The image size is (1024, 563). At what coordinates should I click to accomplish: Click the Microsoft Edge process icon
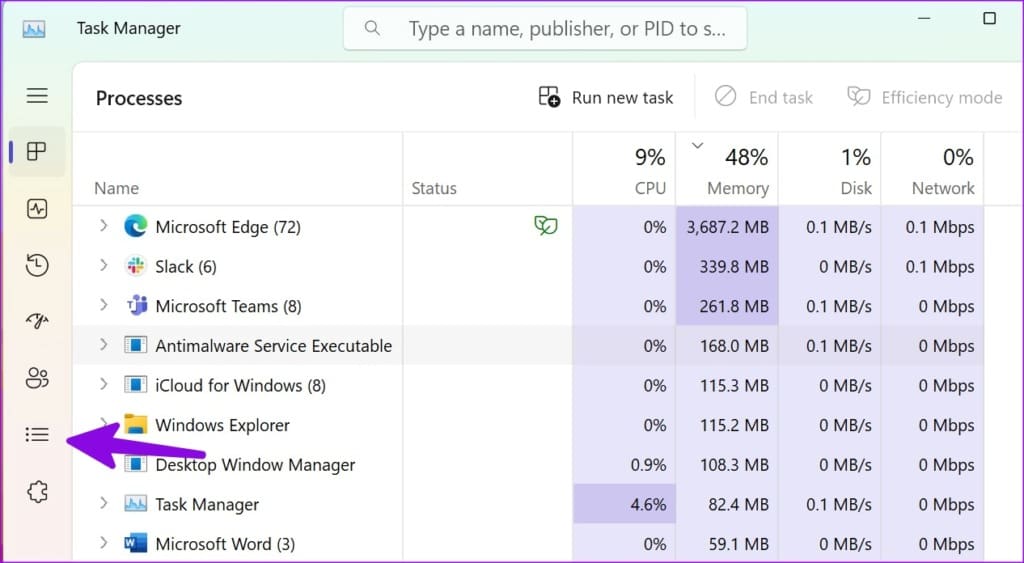[135, 226]
